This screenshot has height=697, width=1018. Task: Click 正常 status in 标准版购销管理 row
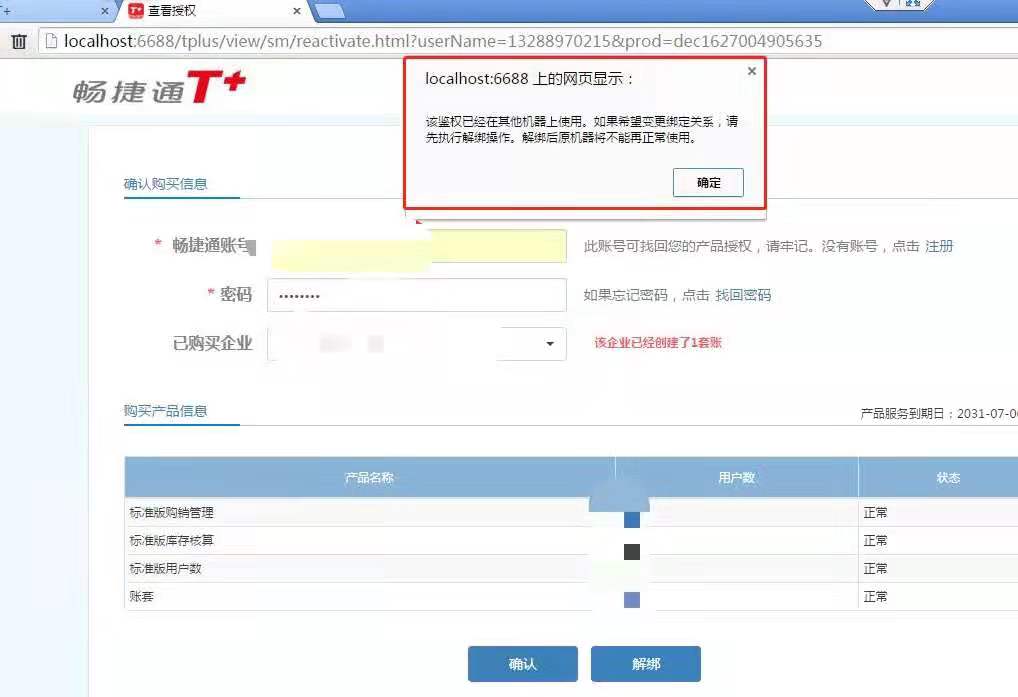pos(875,513)
